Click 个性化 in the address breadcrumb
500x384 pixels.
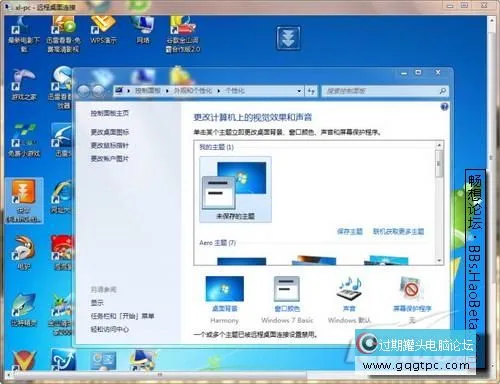click(235, 91)
